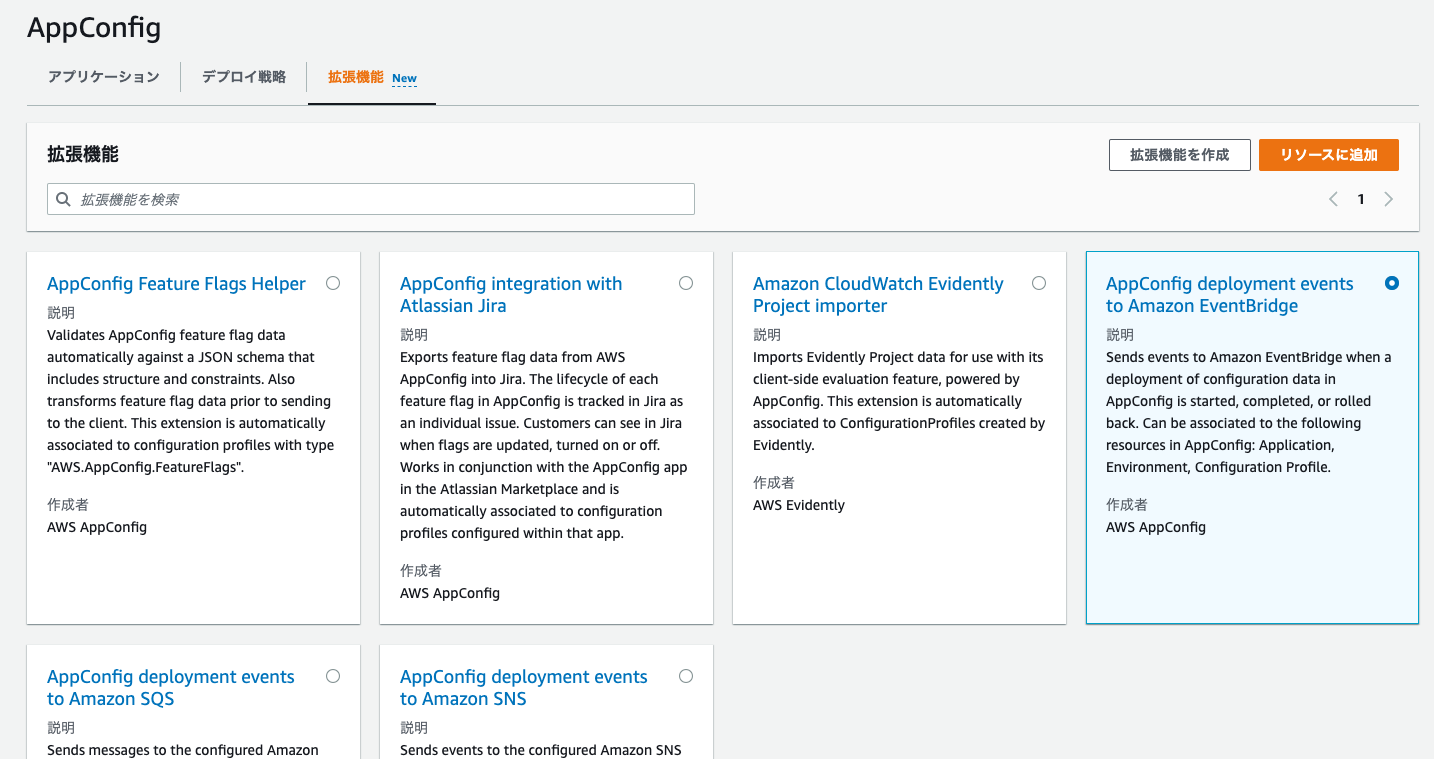The image size is (1434, 759).
Task: Go to next page arrow
Action: (x=1388, y=199)
